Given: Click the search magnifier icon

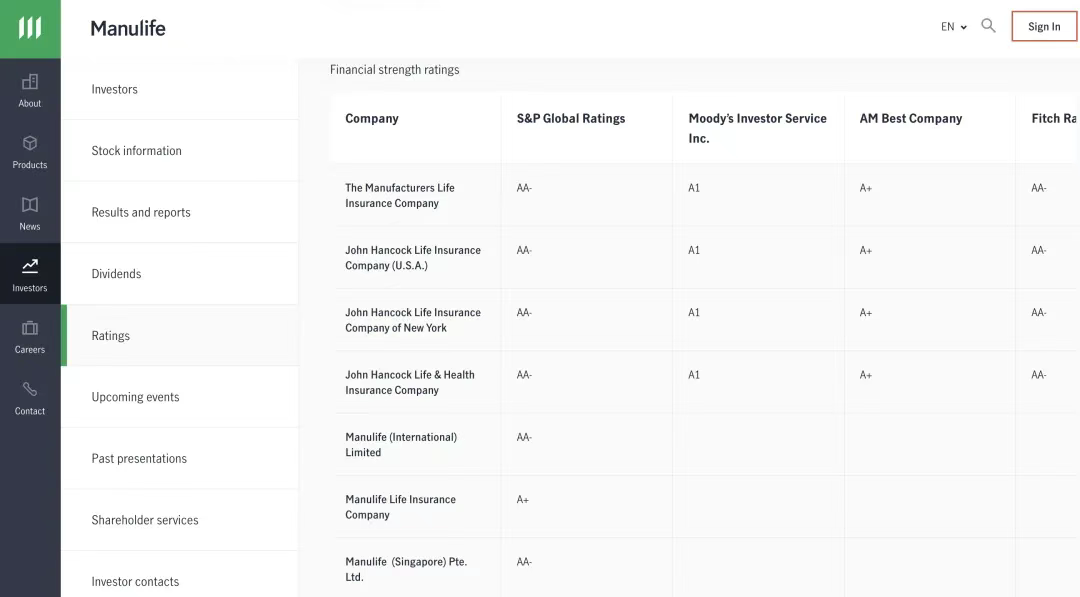Looking at the screenshot, I should [988, 26].
